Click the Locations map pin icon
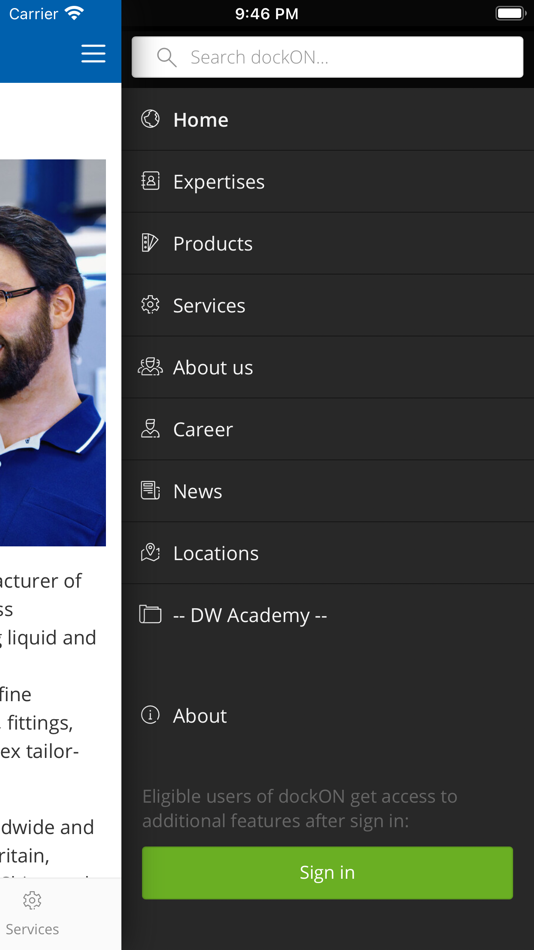This screenshot has width=534, height=950. [150, 552]
